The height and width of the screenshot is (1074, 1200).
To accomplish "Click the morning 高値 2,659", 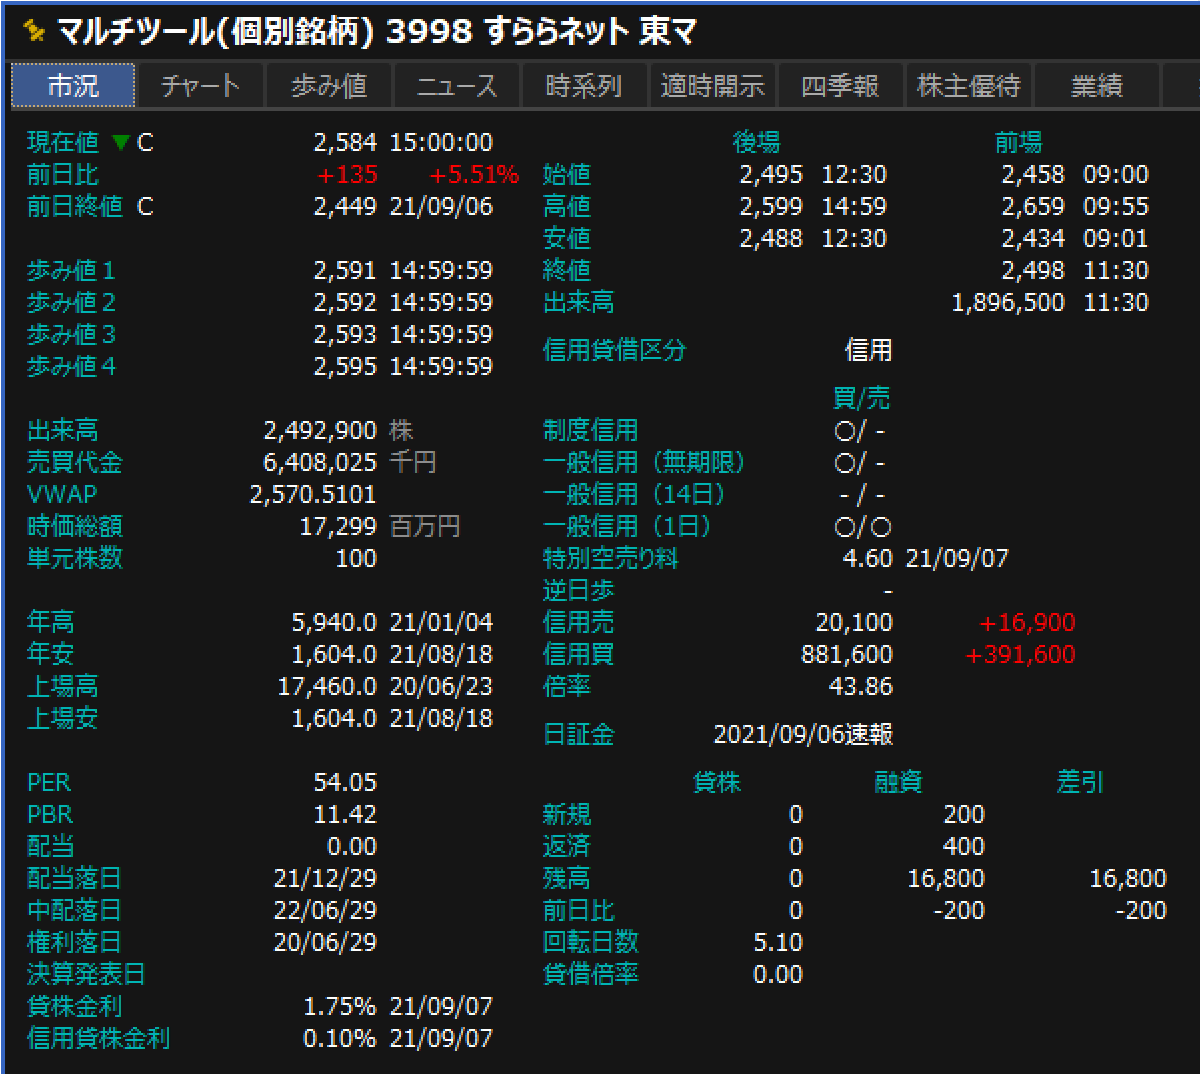I will [1033, 207].
